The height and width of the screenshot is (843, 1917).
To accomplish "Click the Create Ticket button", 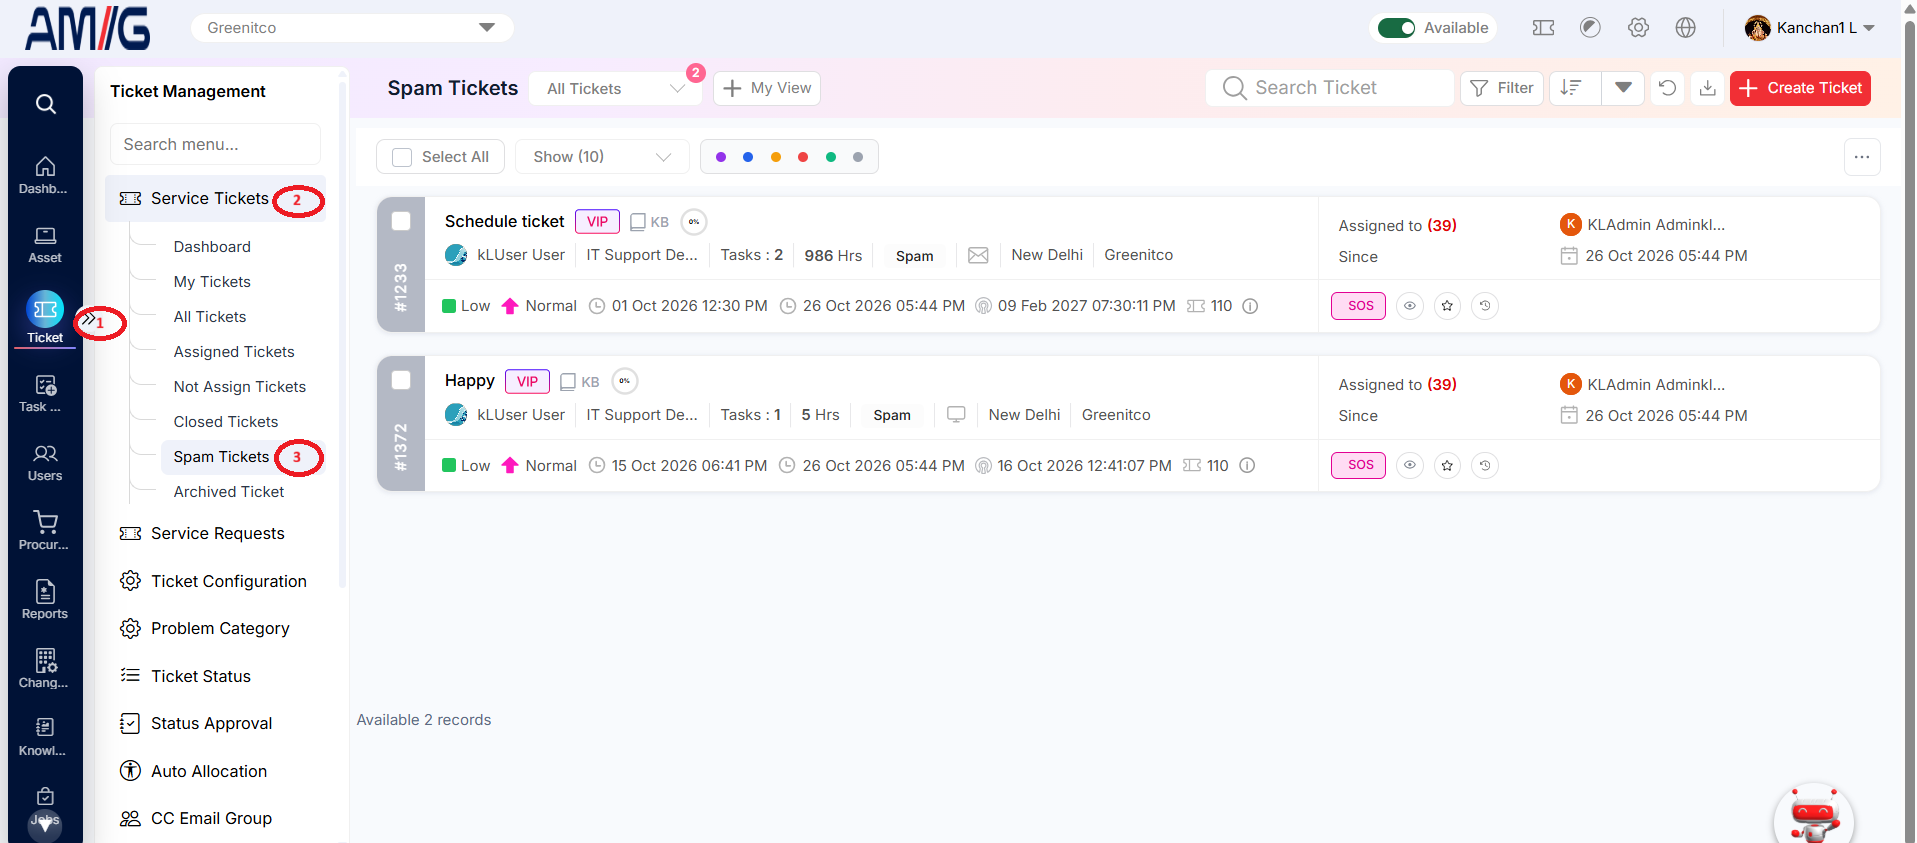I will click(1800, 88).
